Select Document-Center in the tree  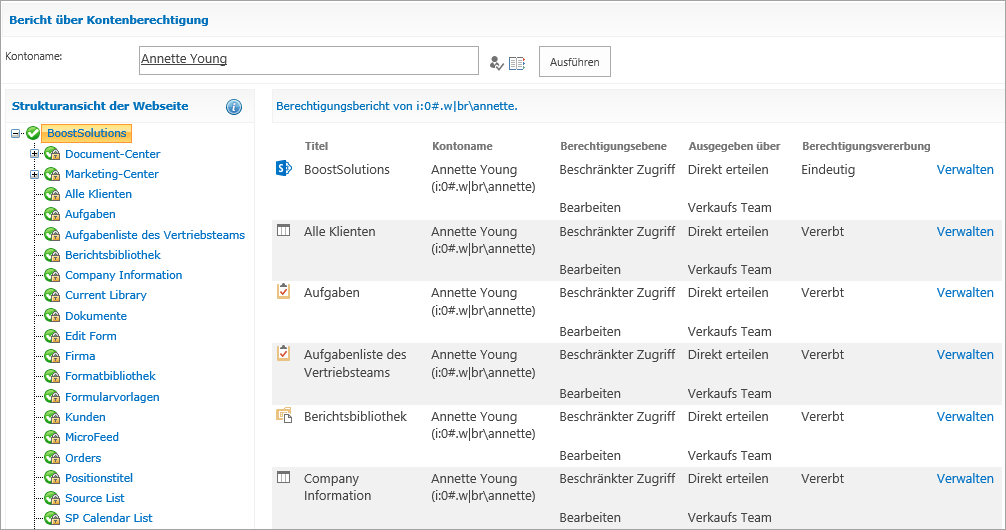(x=112, y=154)
